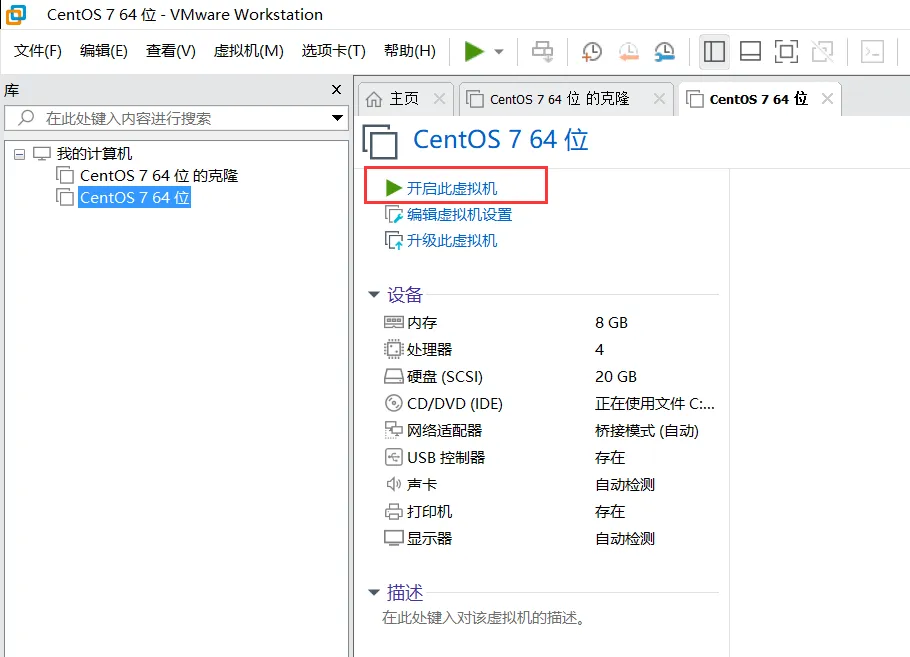The height and width of the screenshot is (657, 910).
Task: Click the display monitor icon
Action: tap(393, 538)
